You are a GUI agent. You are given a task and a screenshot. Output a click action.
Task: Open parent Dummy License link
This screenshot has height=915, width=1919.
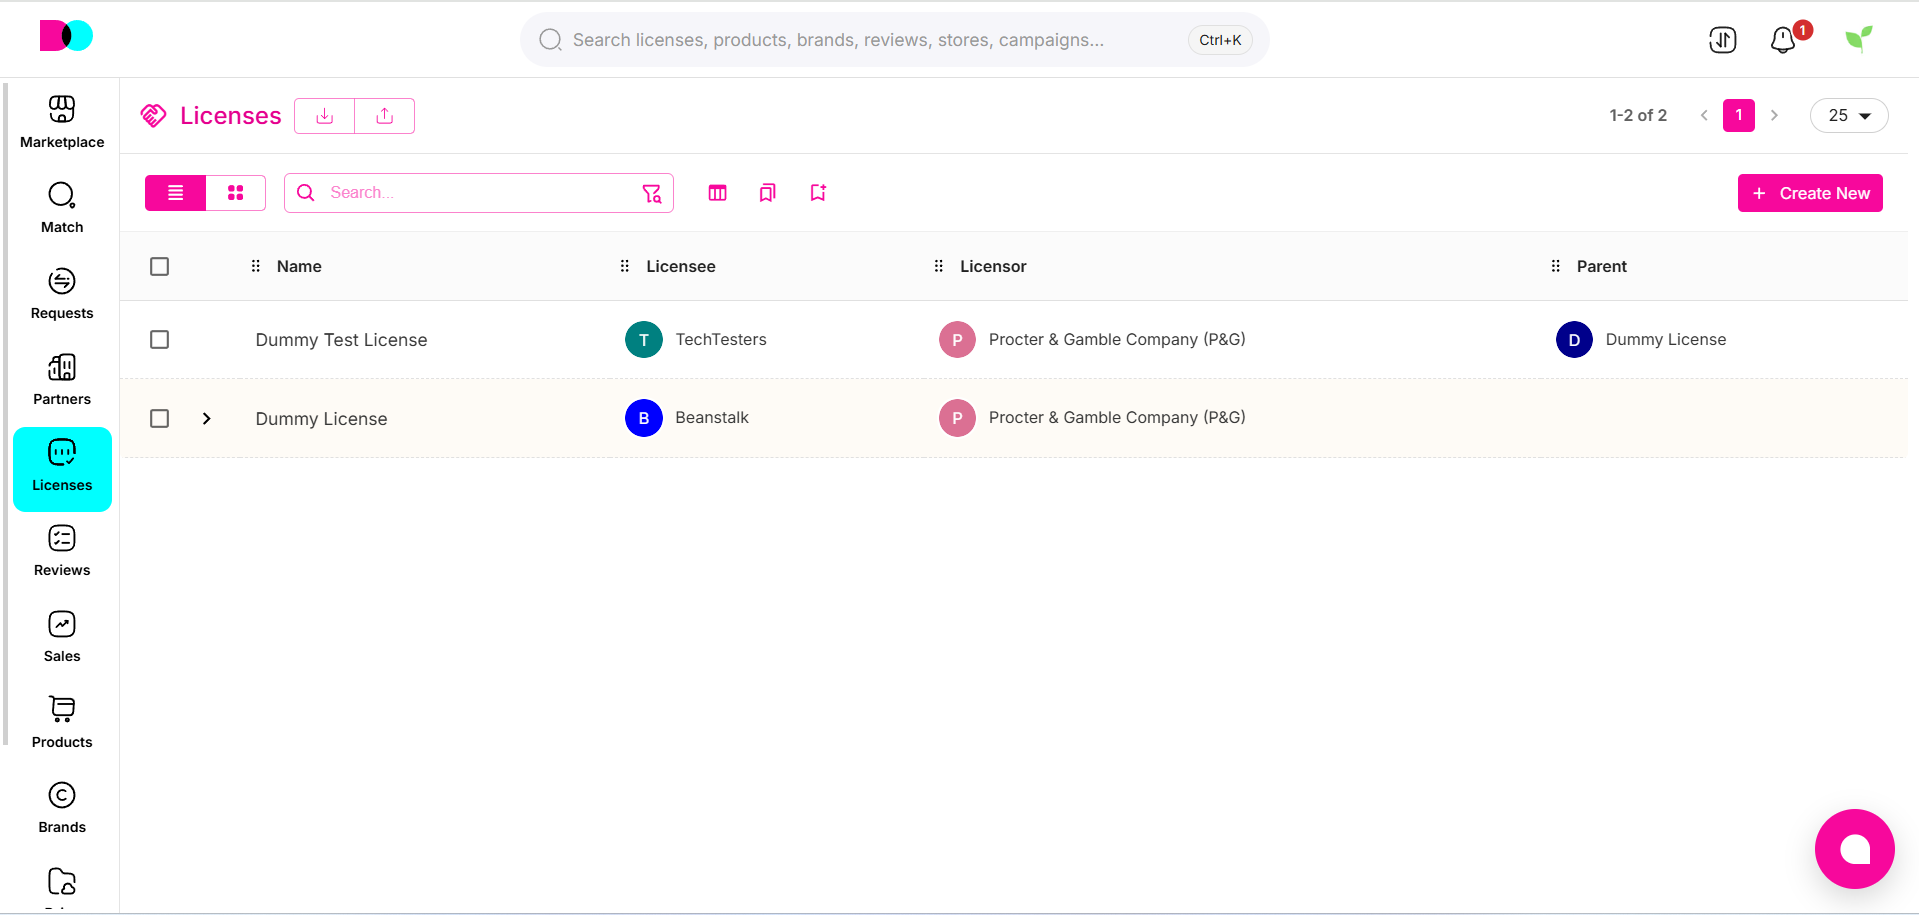tap(1666, 339)
